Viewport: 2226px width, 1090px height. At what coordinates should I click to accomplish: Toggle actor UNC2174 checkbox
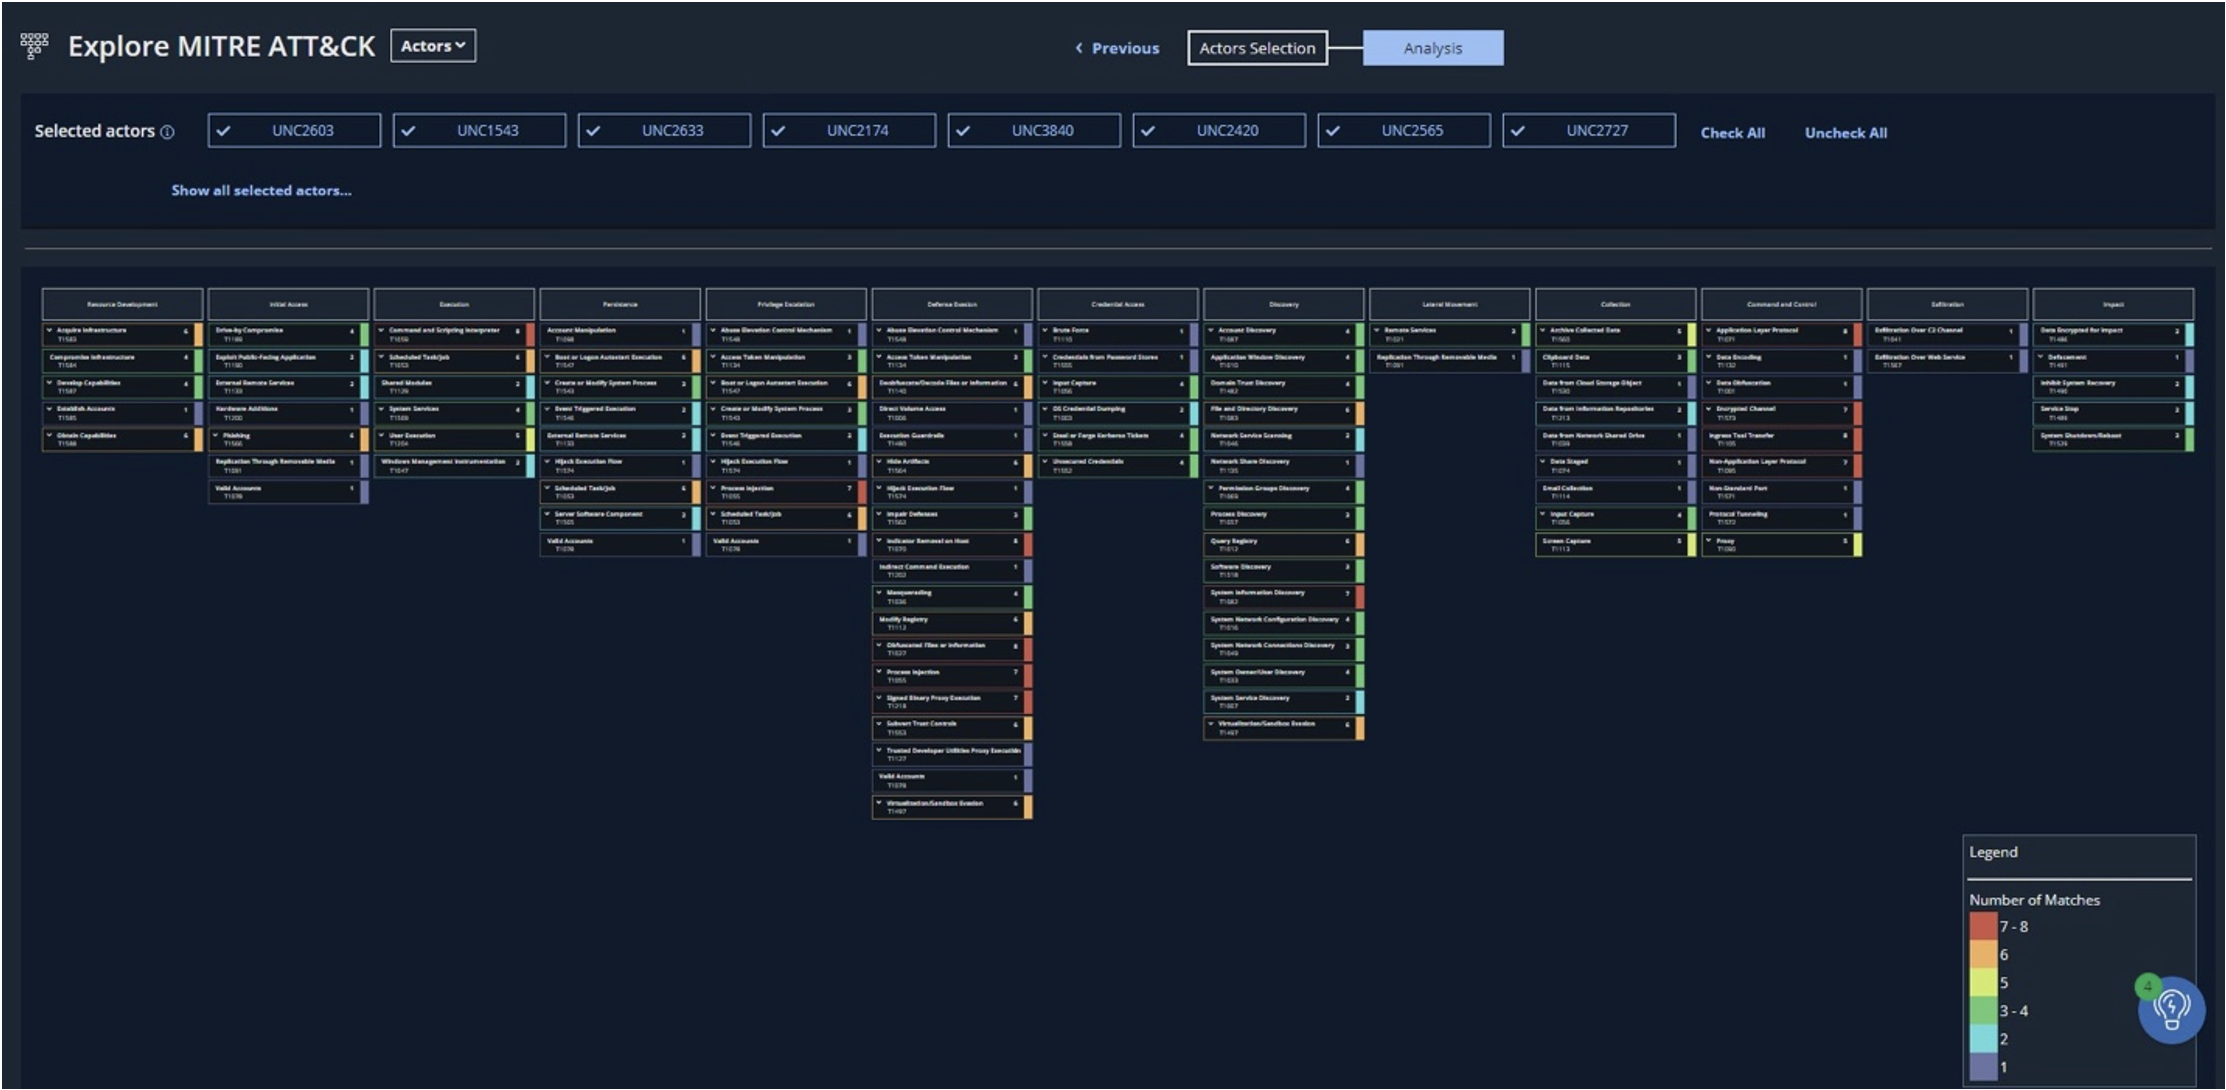click(849, 130)
